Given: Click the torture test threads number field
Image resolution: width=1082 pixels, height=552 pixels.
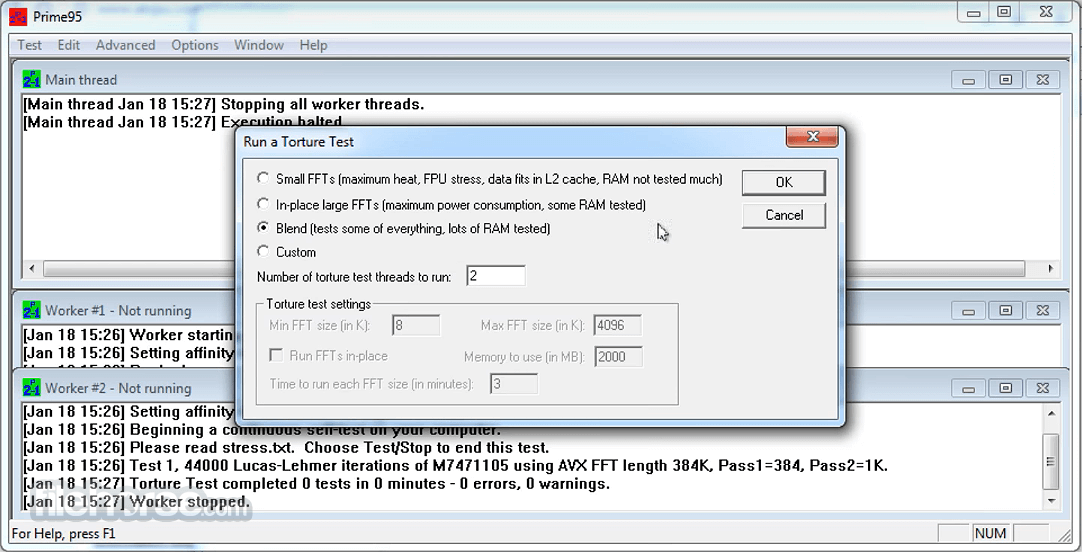Looking at the screenshot, I should pyautogui.click(x=495, y=276).
